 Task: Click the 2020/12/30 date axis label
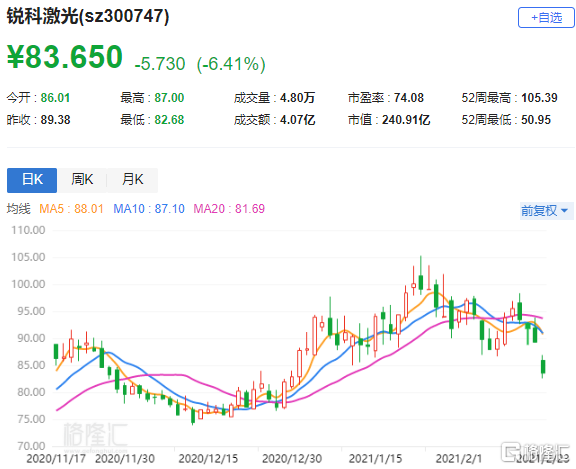pos(292,459)
